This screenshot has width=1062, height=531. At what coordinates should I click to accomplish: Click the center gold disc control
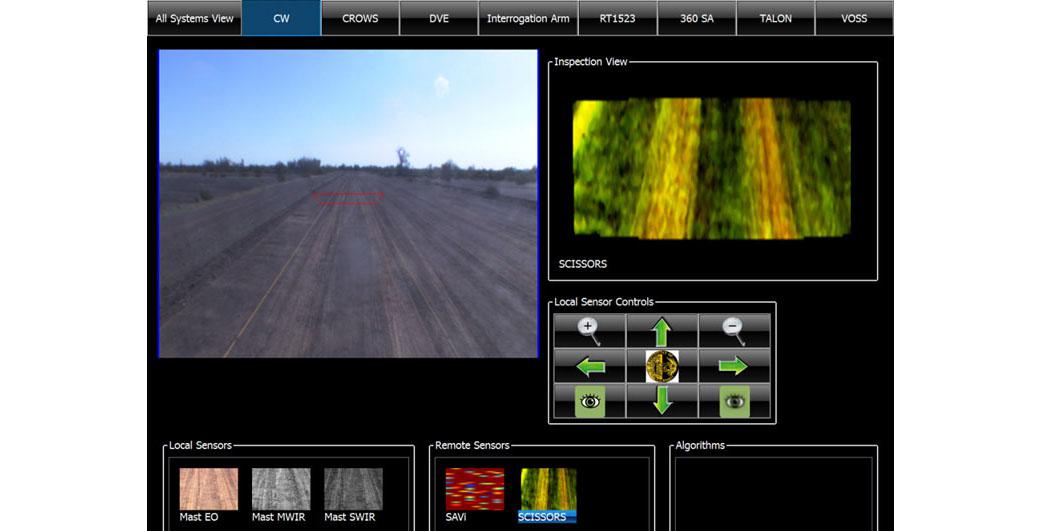[662, 366]
